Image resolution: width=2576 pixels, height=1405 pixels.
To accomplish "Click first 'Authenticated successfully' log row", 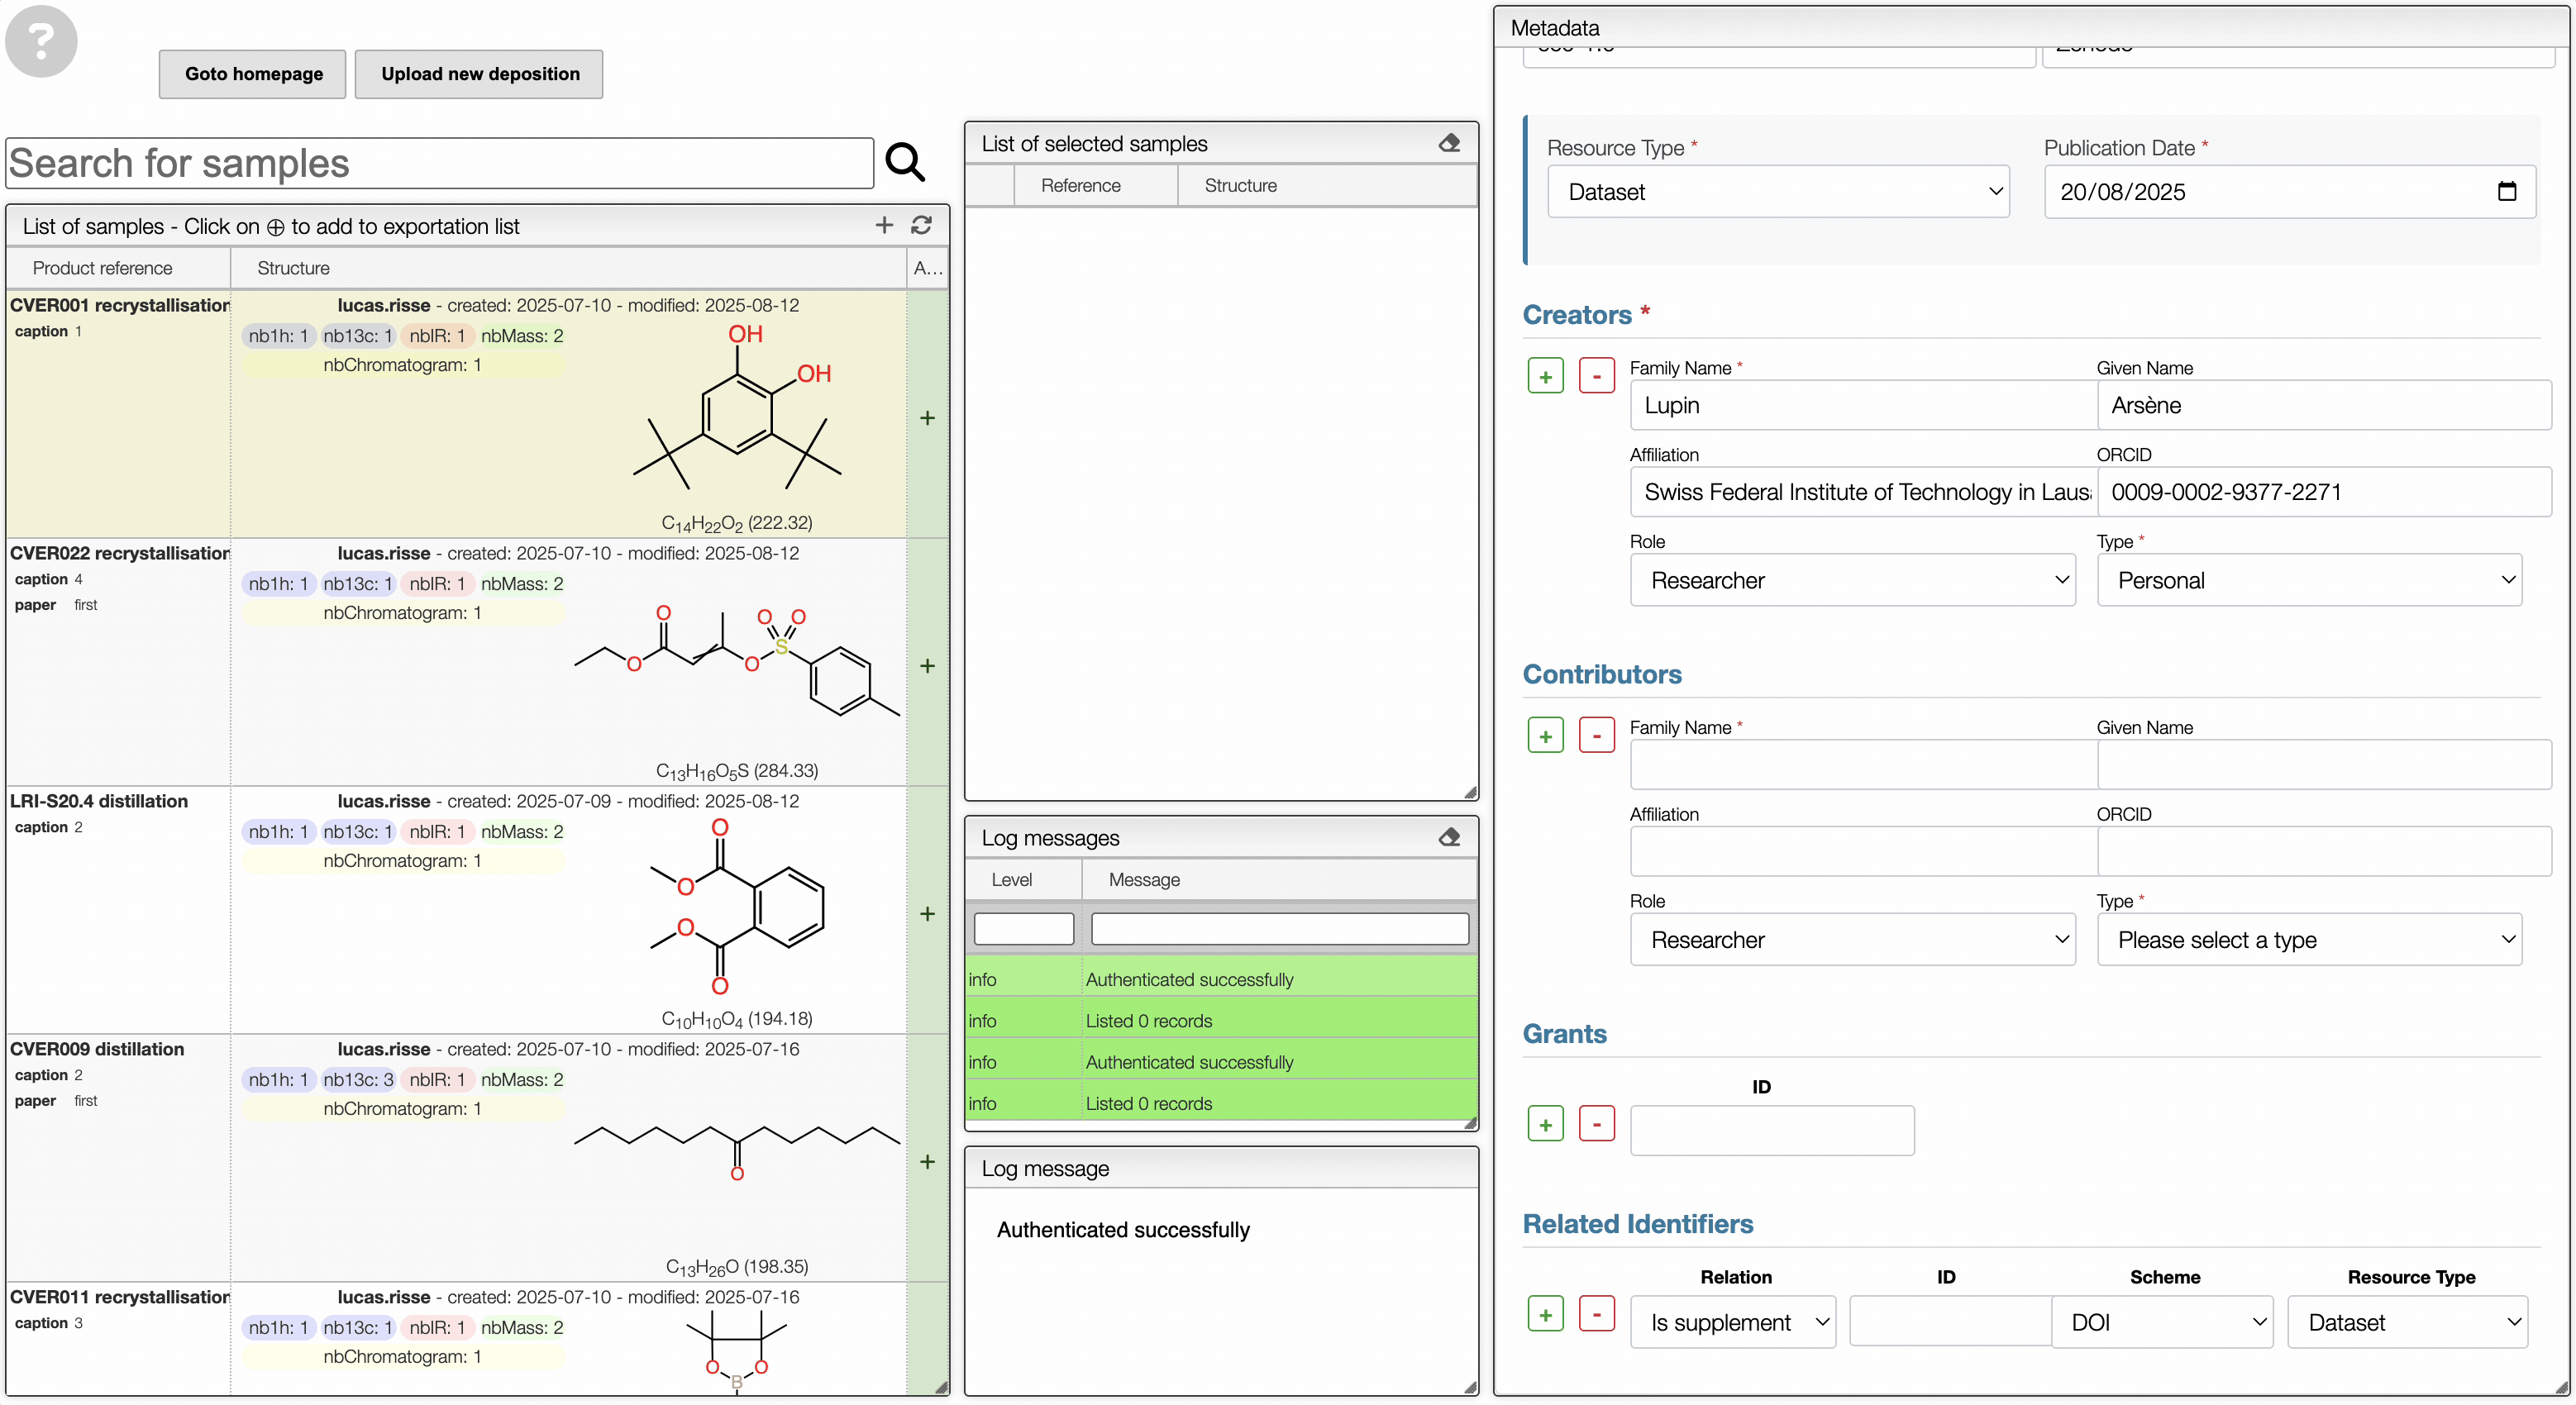I will [1221, 979].
